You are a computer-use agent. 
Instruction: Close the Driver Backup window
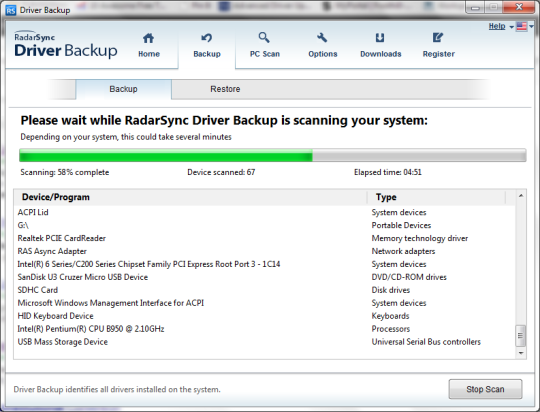(519, 7)
